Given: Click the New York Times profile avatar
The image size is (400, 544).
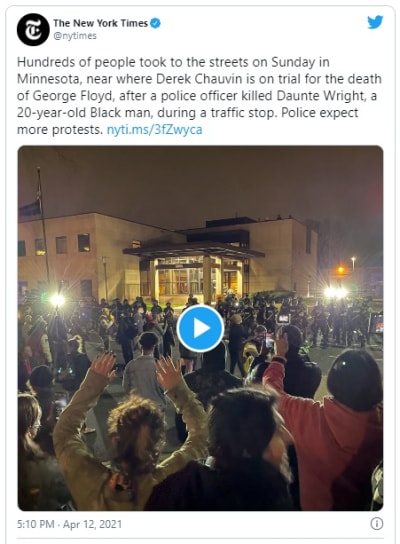Looking at the screenshot, I should coord(33,29).
